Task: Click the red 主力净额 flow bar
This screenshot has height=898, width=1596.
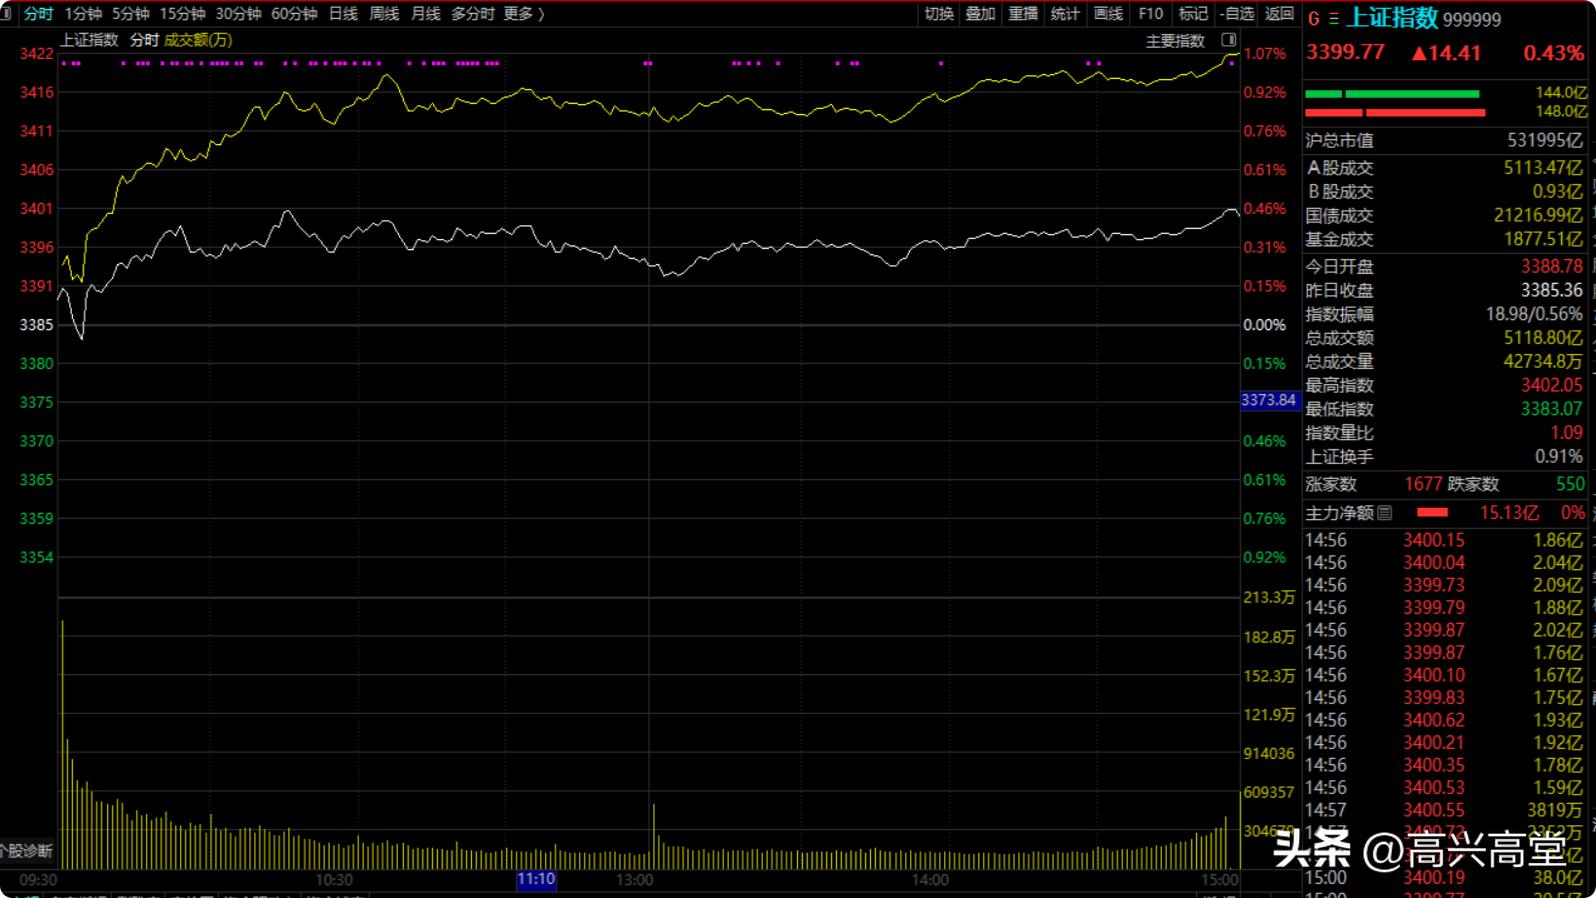Action: (1432, 513)
